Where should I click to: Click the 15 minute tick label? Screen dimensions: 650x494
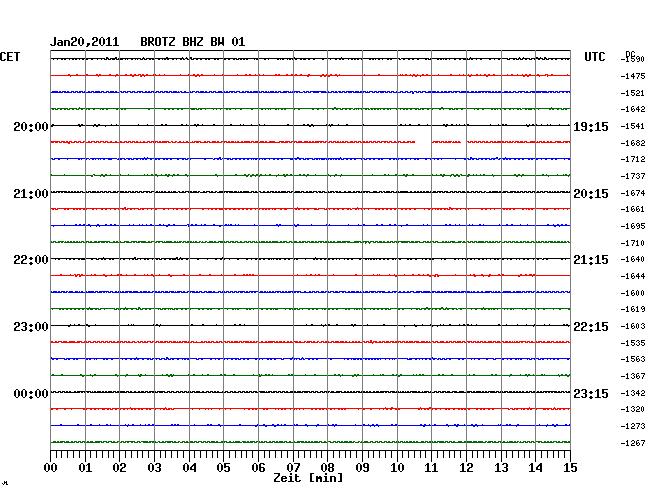[x=569, y=467]
